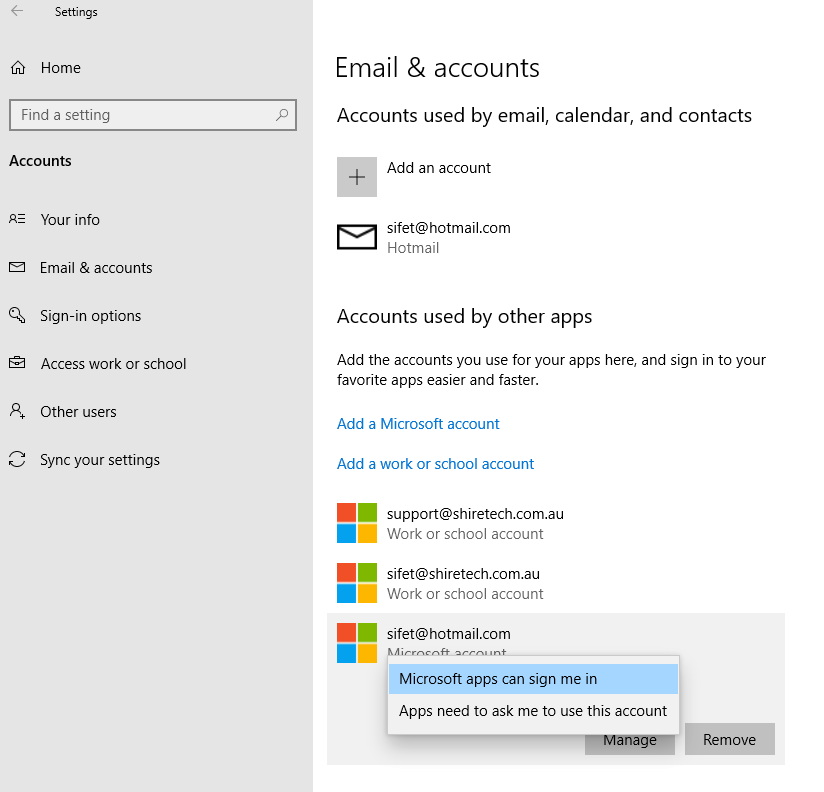Click the back arrow in Settings
This screenshot has width=824, height=792.
point(17,11)
